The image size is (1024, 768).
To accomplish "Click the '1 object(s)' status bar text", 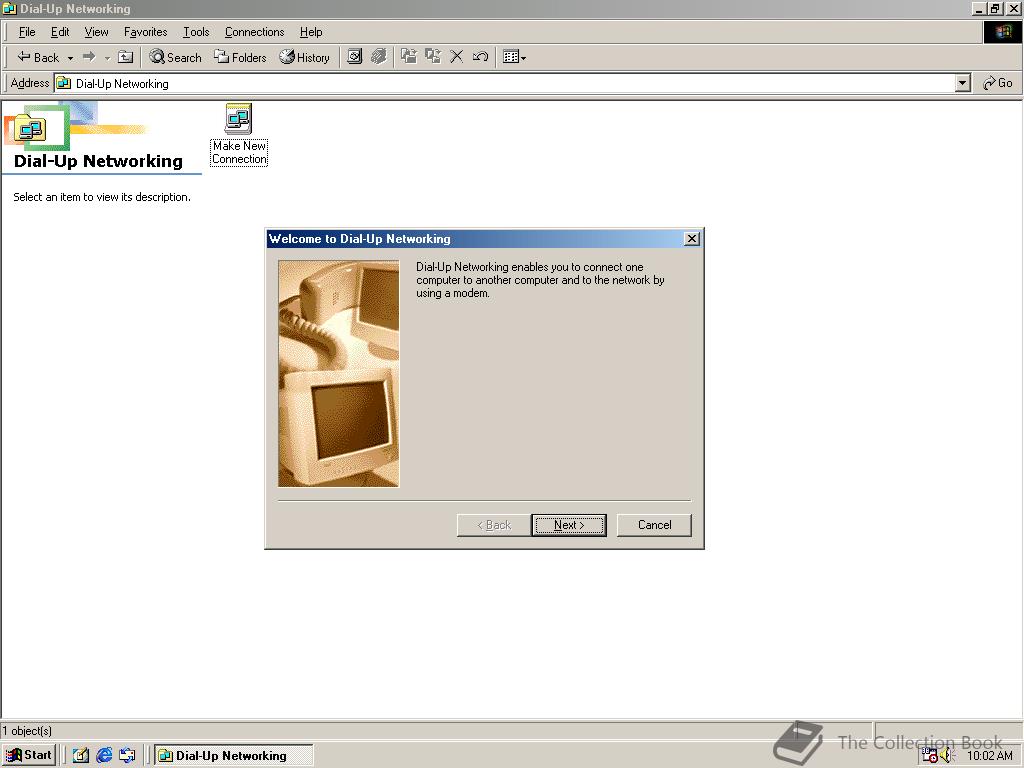I will point(27,731).
